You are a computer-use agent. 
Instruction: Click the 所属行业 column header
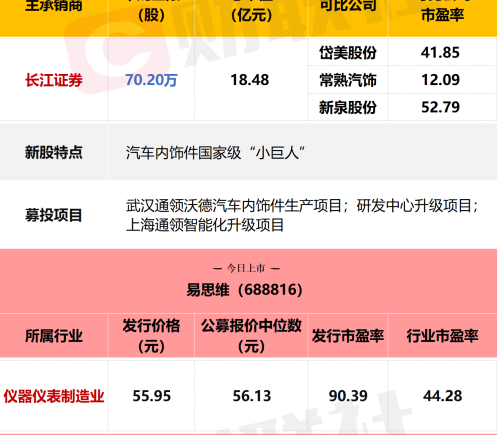tap(54, 336)
